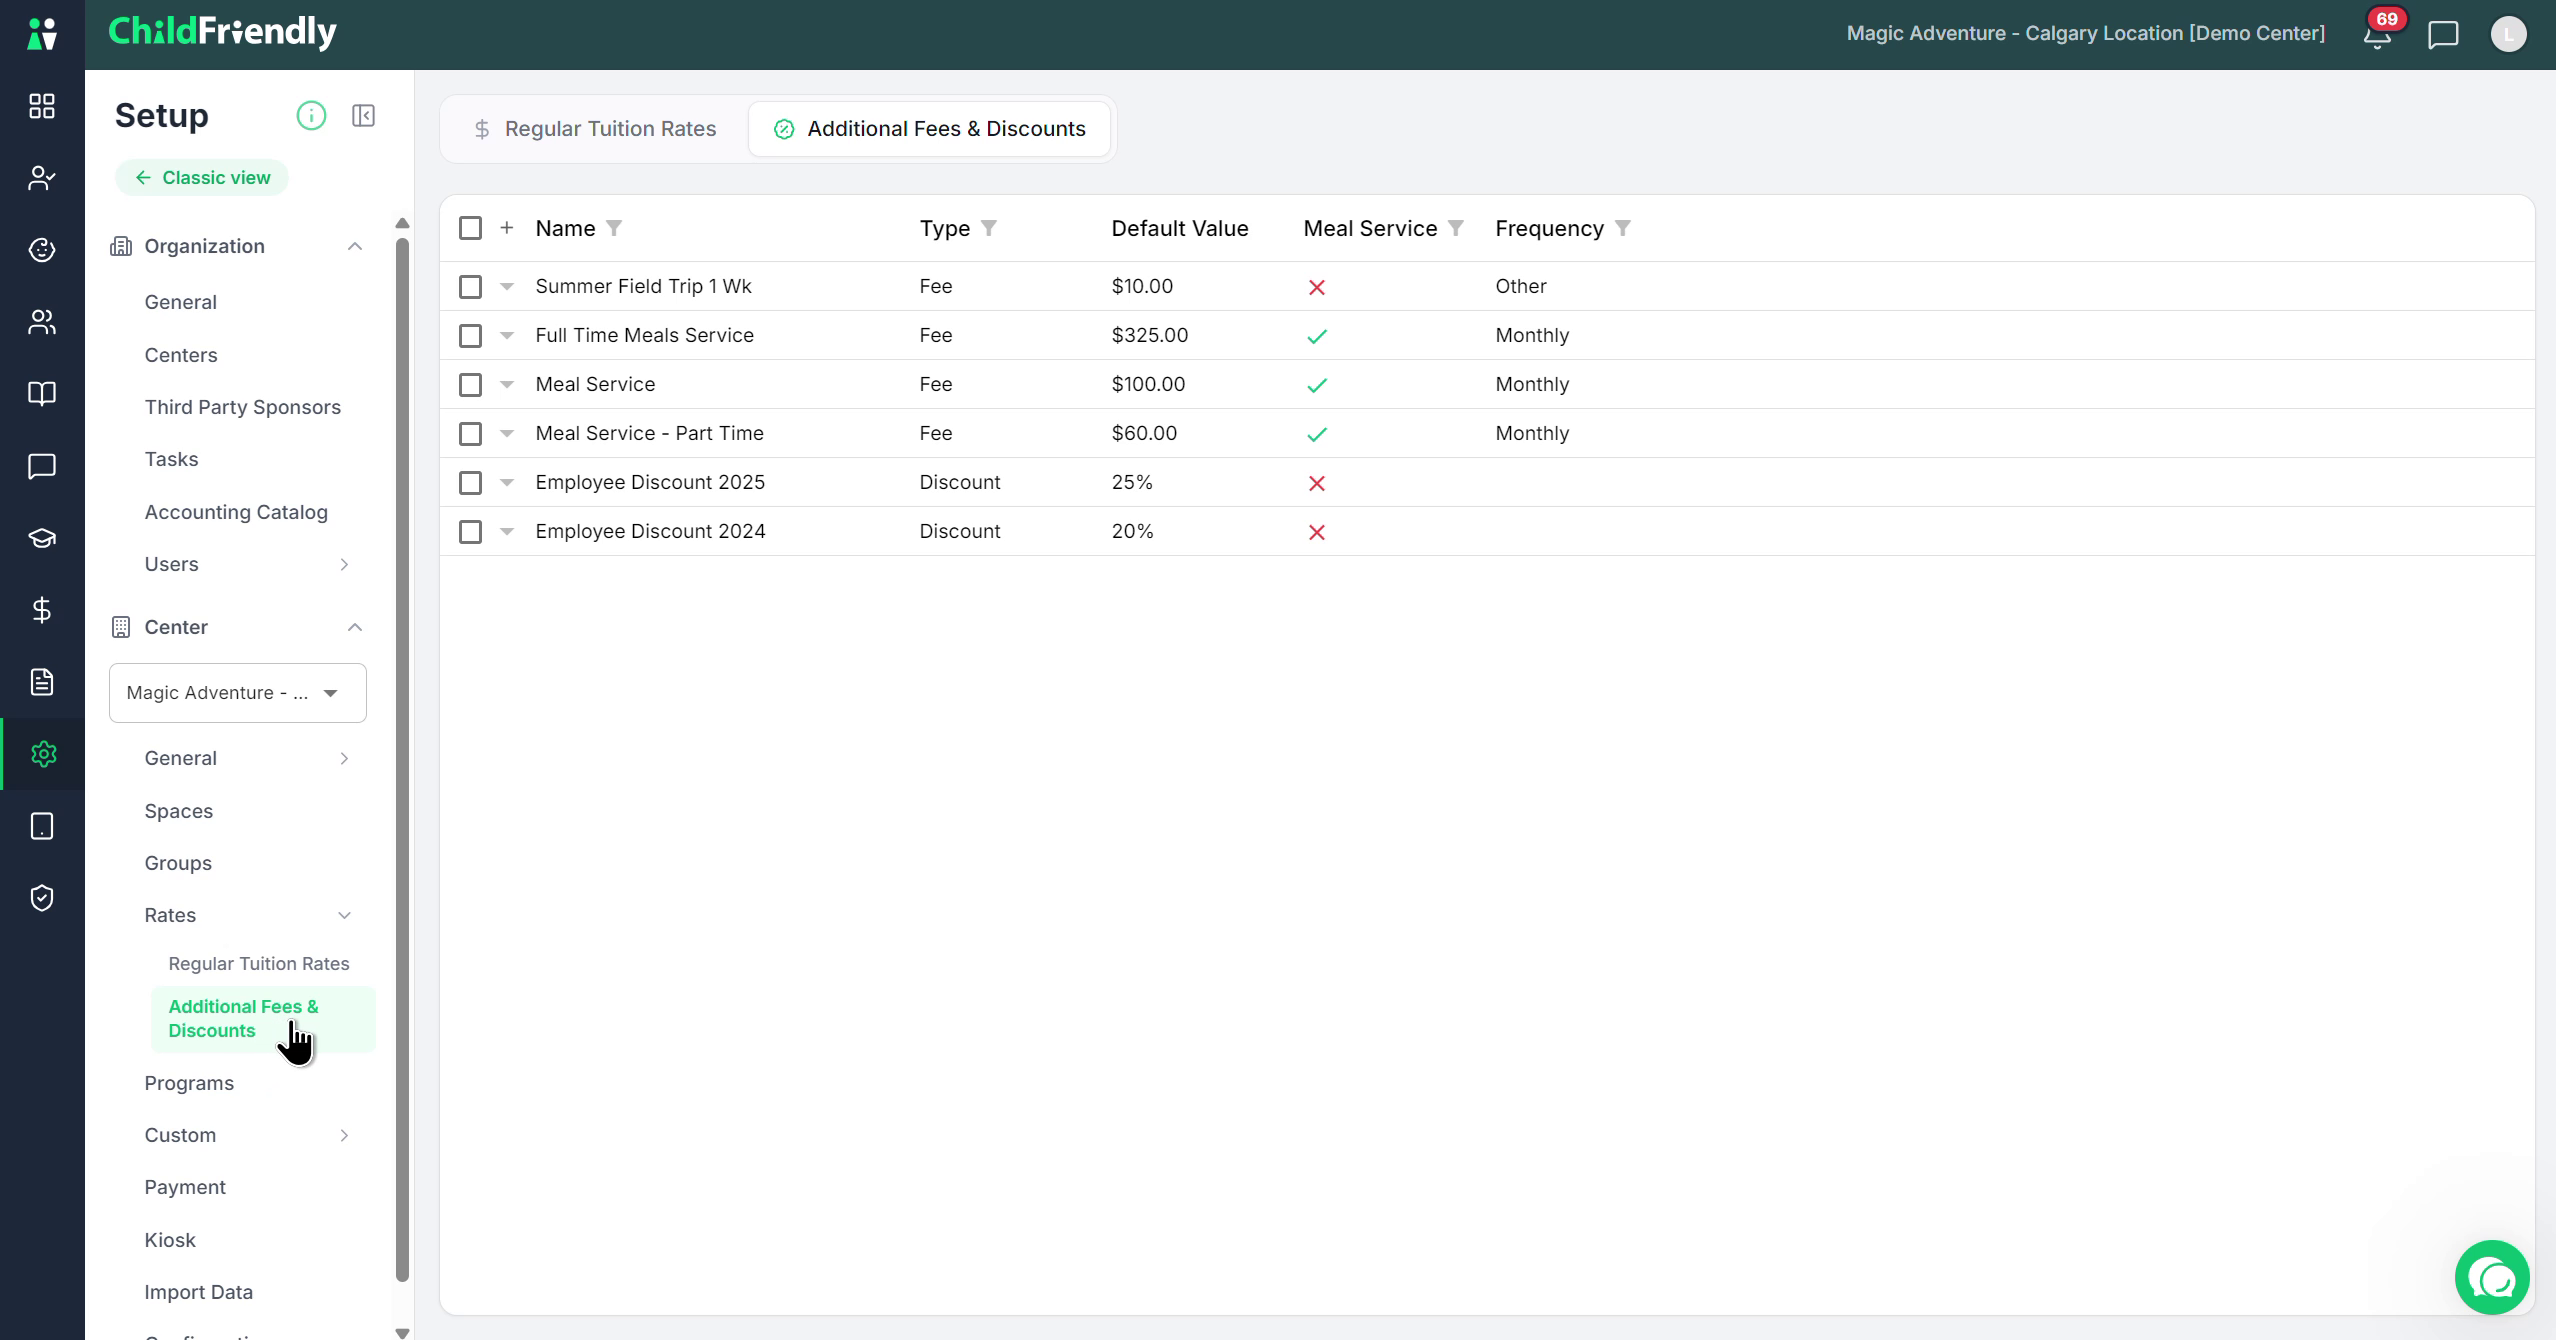
Task: Collapse the Organization section
Action: pyautogui.click(x=355, y=247)
